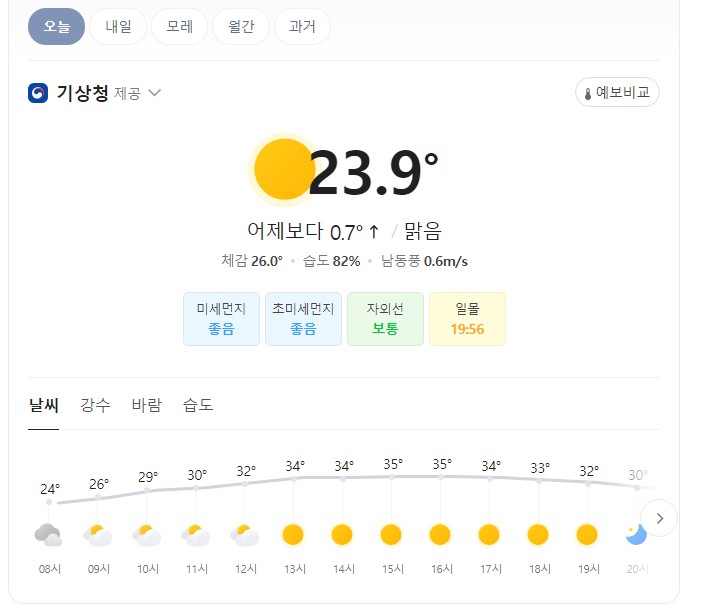
Task: Click the next arrow on hourly forecast
Action: pos(659,518)
